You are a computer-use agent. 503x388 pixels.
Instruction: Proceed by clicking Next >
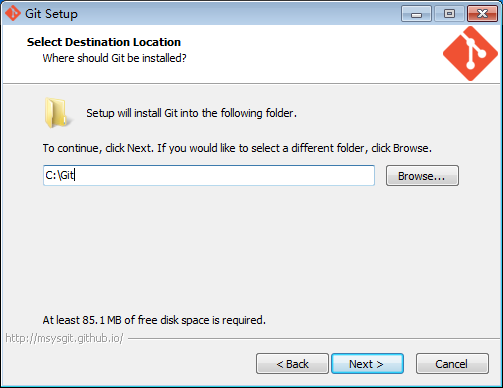click(x=367, y=364)
